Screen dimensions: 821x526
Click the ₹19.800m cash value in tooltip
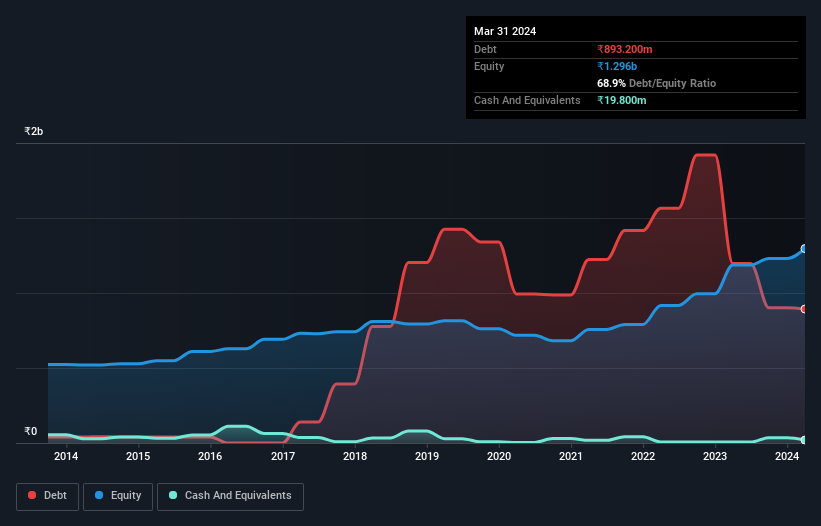coord(622,100)
